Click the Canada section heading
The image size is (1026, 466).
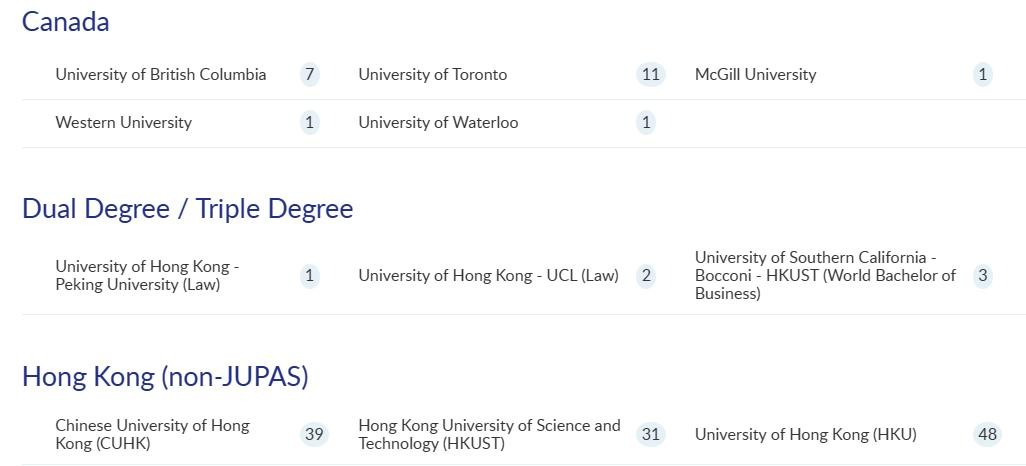[x=66, y=22]
